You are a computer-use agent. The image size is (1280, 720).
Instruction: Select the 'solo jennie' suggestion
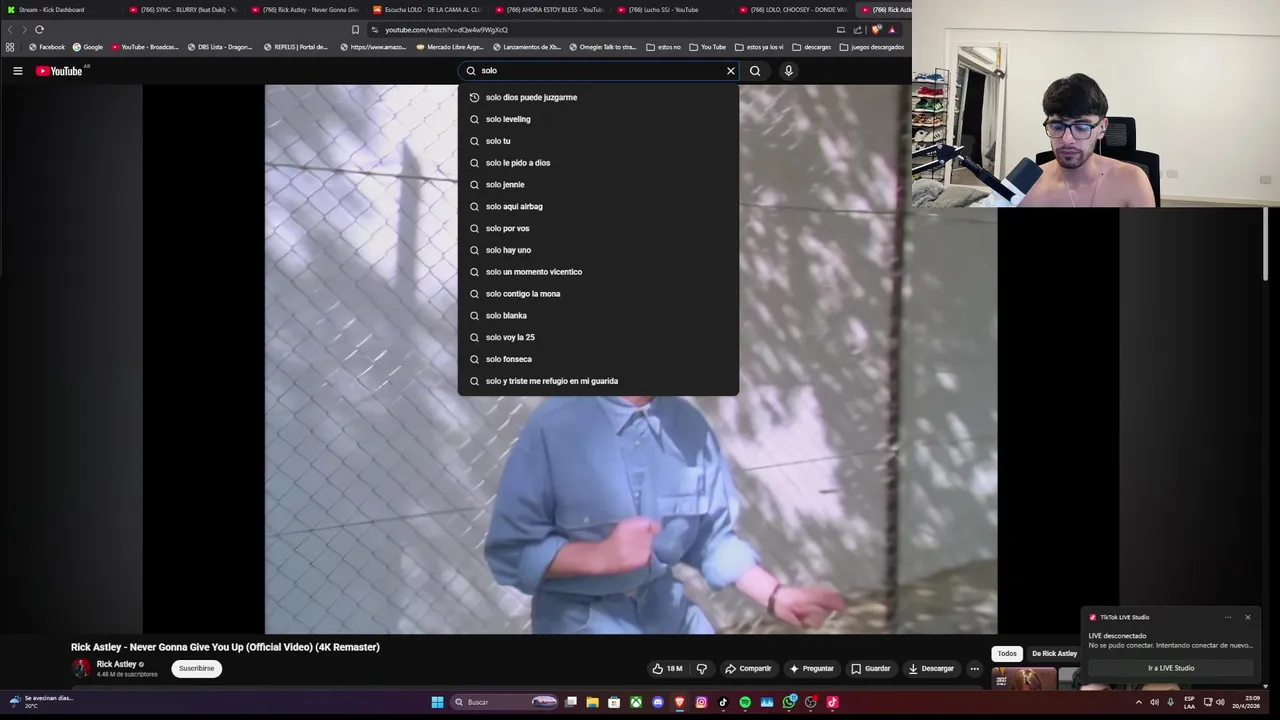(598, 185)
